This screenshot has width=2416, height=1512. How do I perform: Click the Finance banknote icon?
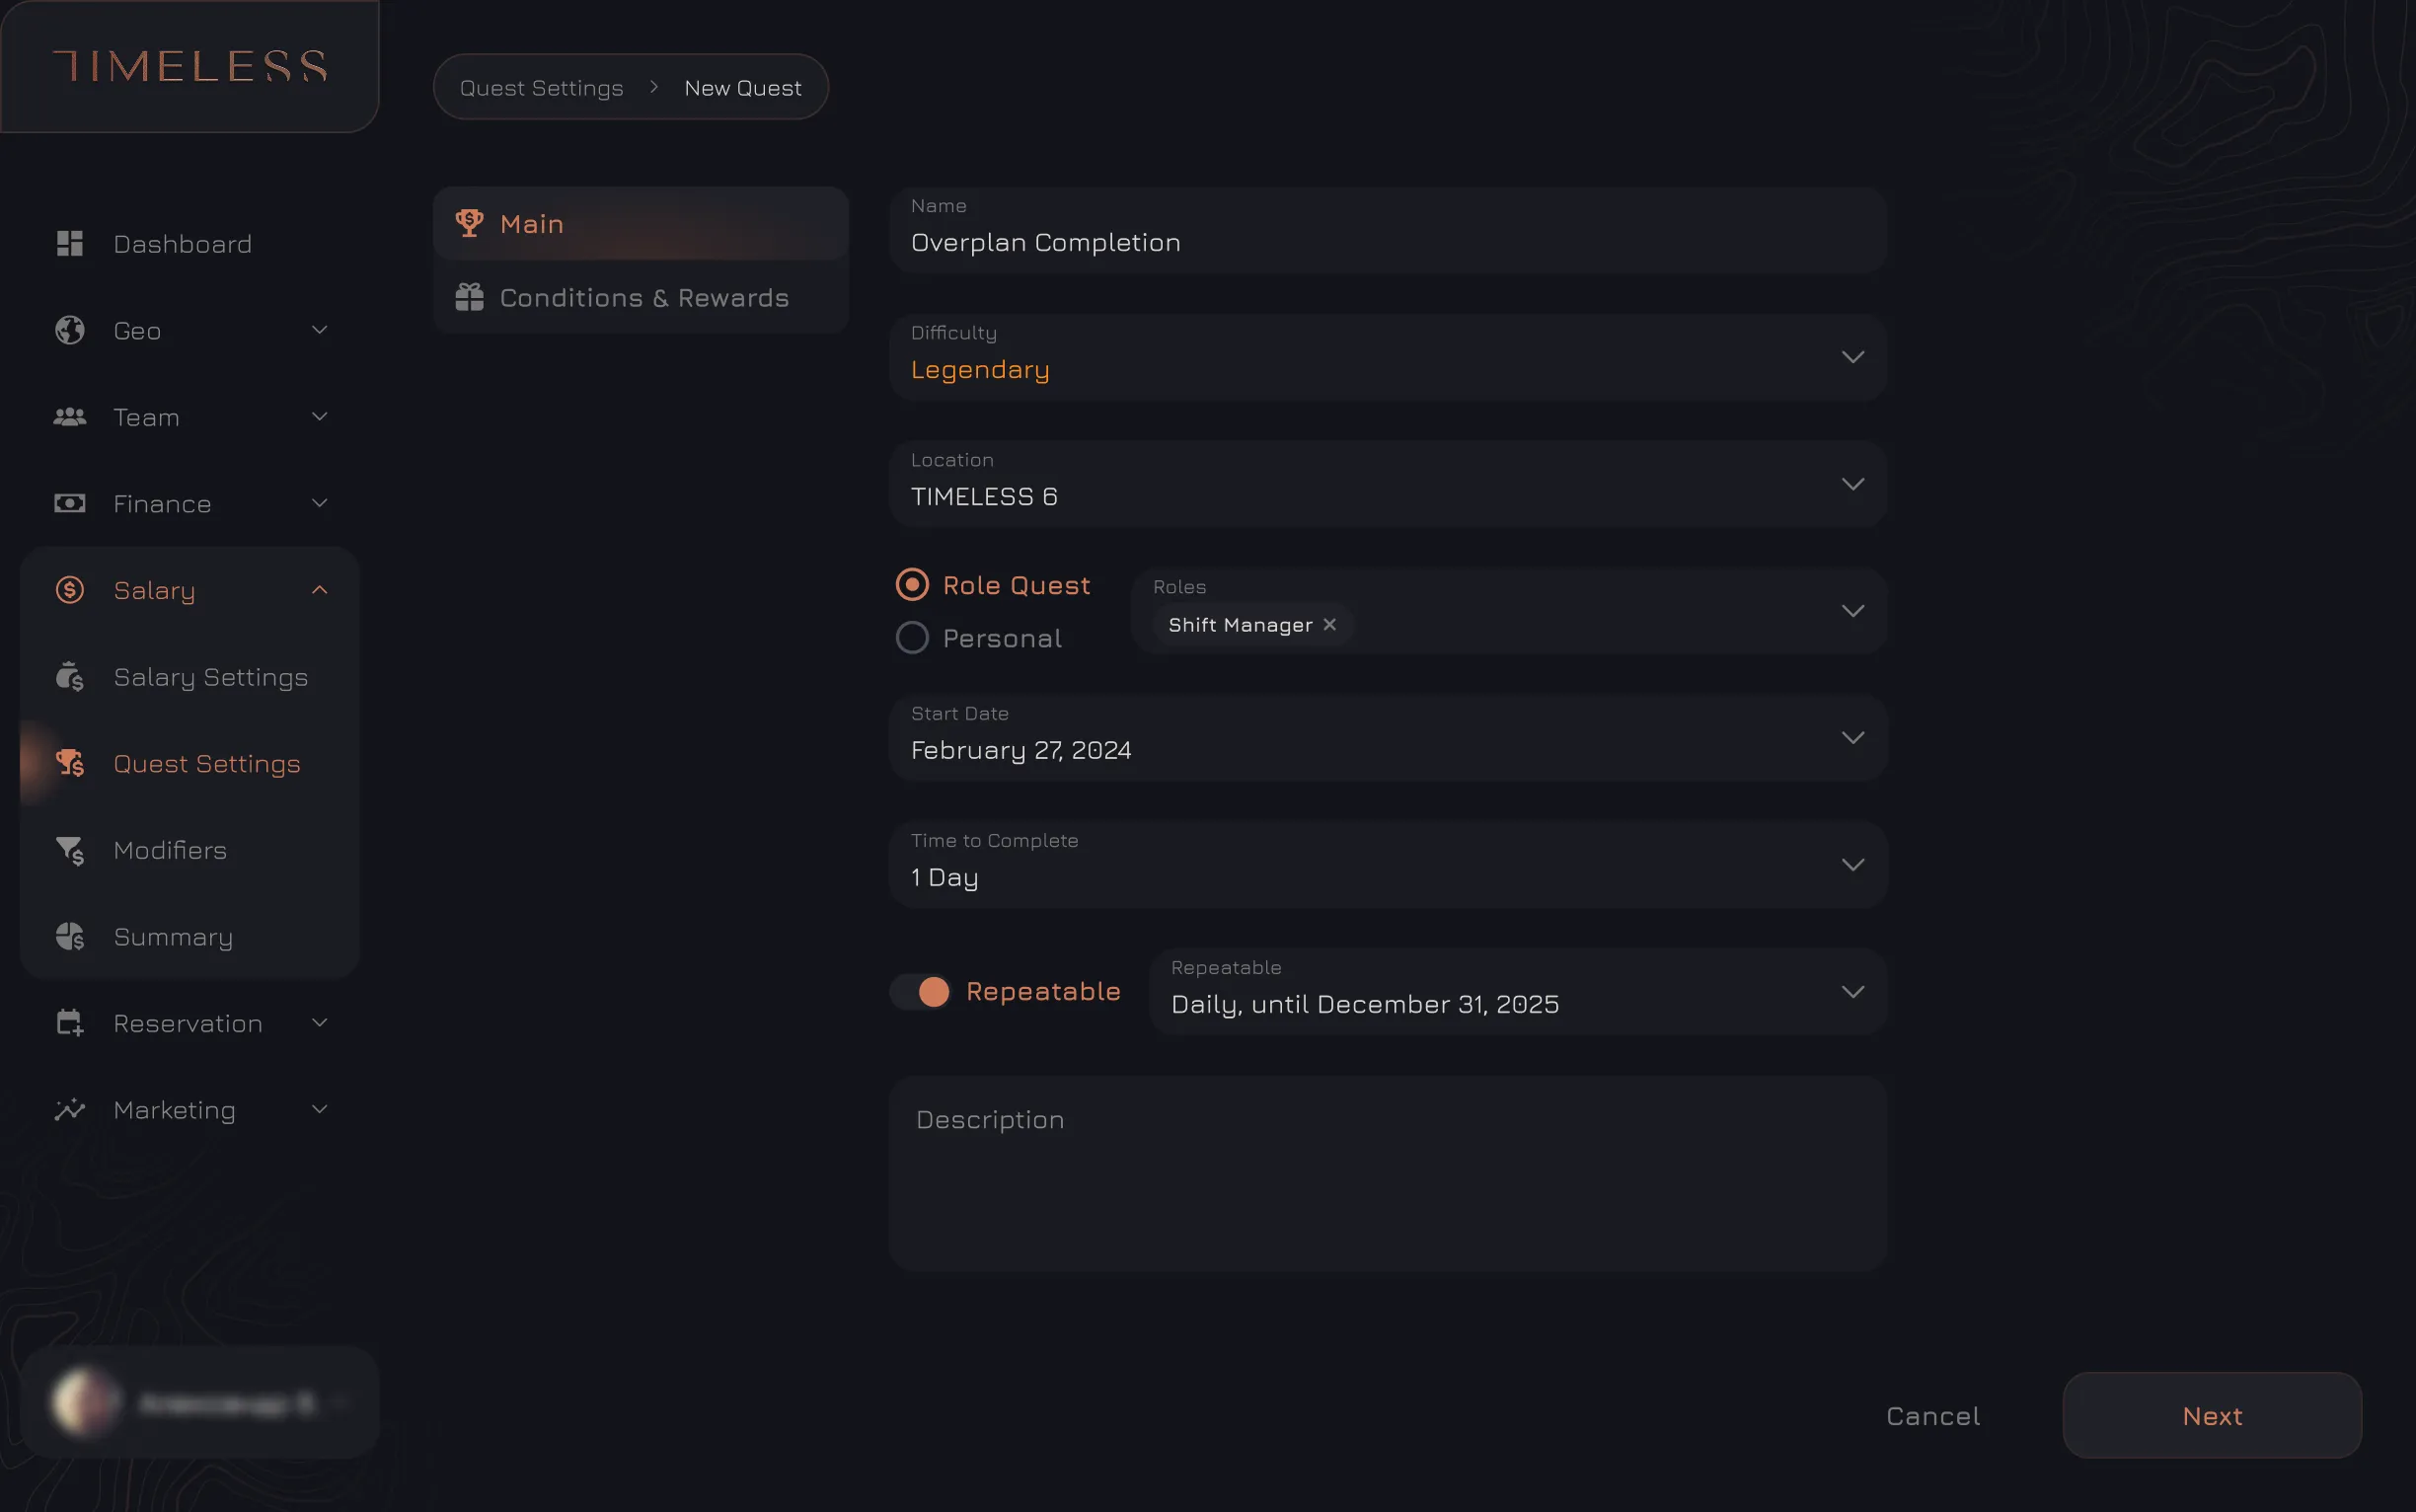point(69,503)
